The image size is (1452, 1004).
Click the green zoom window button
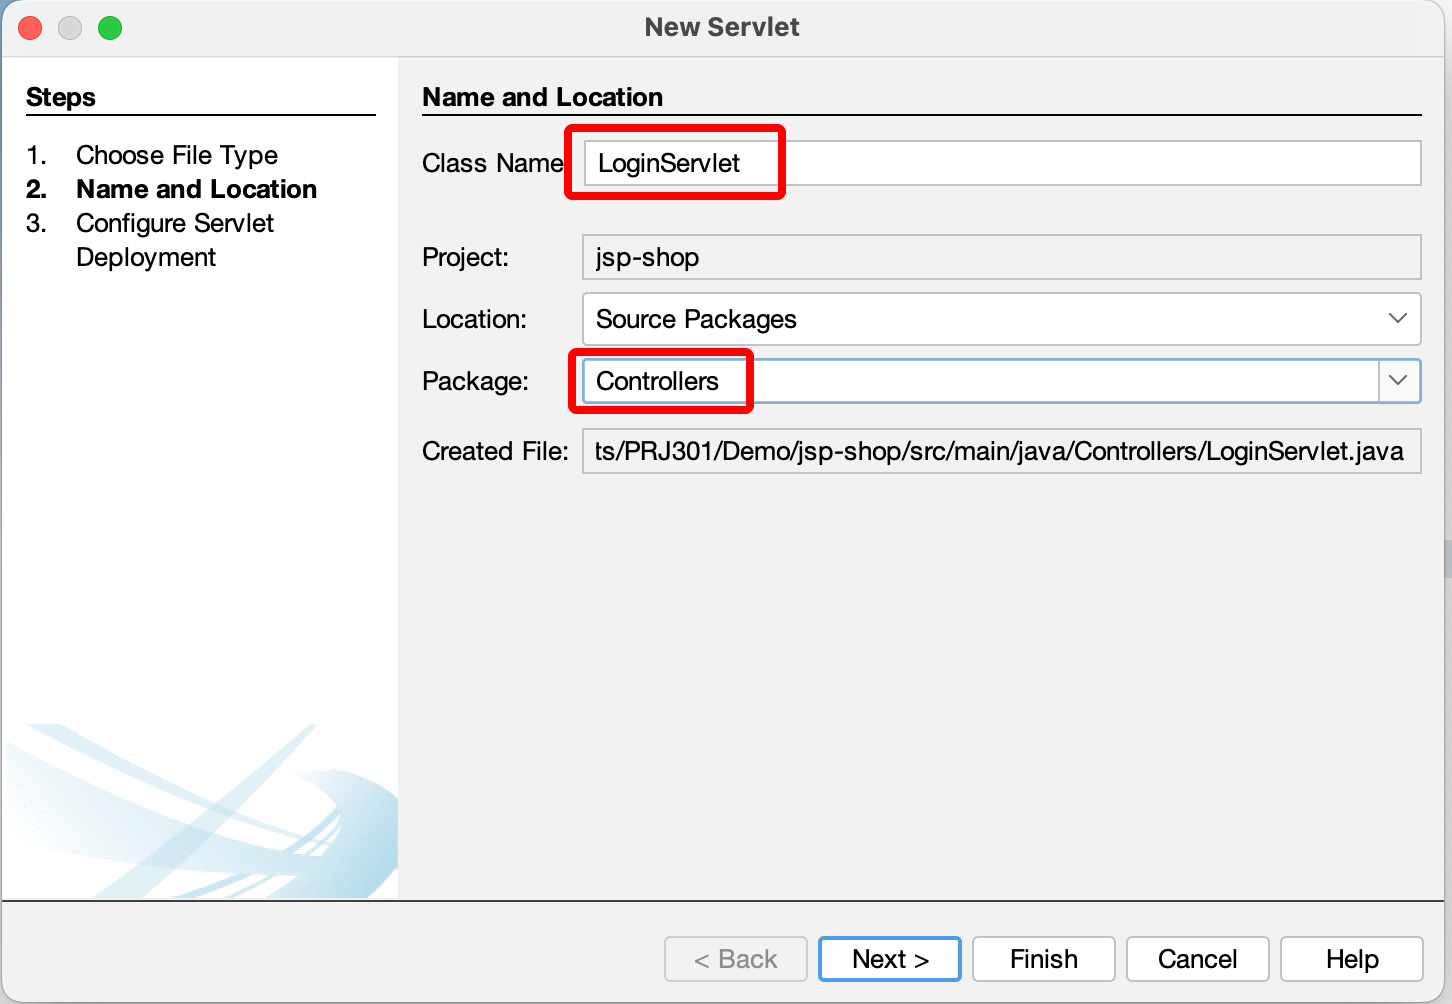pyautogui.click(x=110, y=28)
